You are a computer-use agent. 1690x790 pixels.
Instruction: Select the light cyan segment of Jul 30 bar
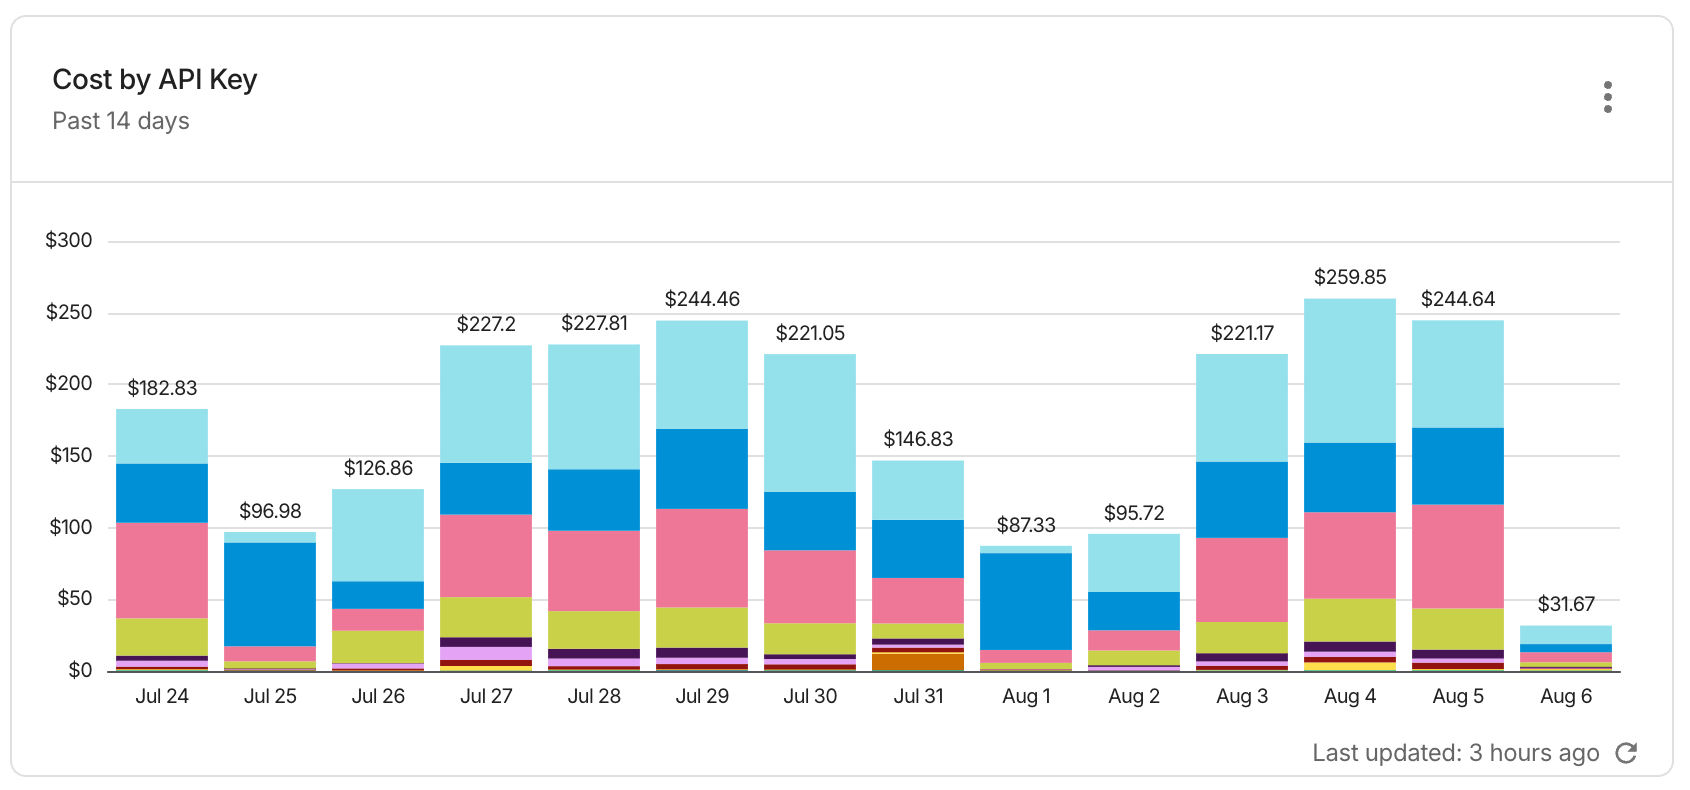(x=810, y=423)
